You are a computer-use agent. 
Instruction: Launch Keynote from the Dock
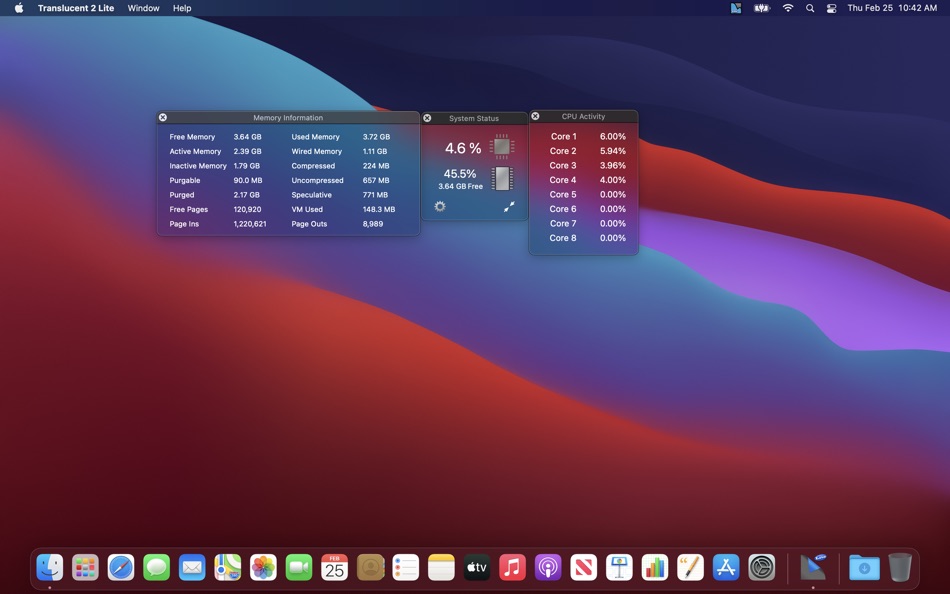tap(619, 568)
